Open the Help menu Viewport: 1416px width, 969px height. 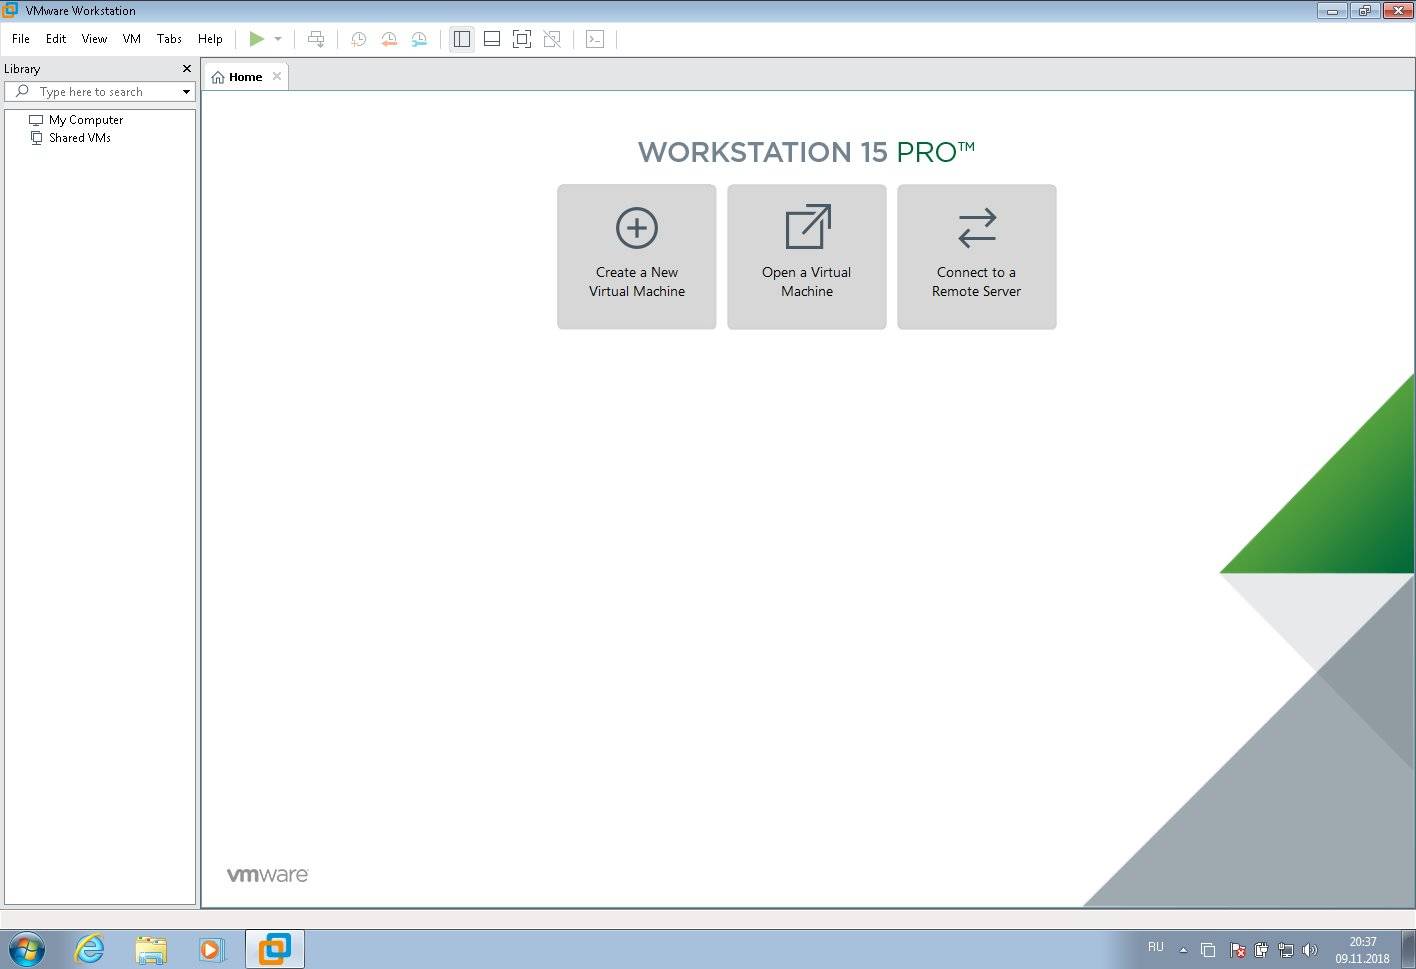pos(210,39)
